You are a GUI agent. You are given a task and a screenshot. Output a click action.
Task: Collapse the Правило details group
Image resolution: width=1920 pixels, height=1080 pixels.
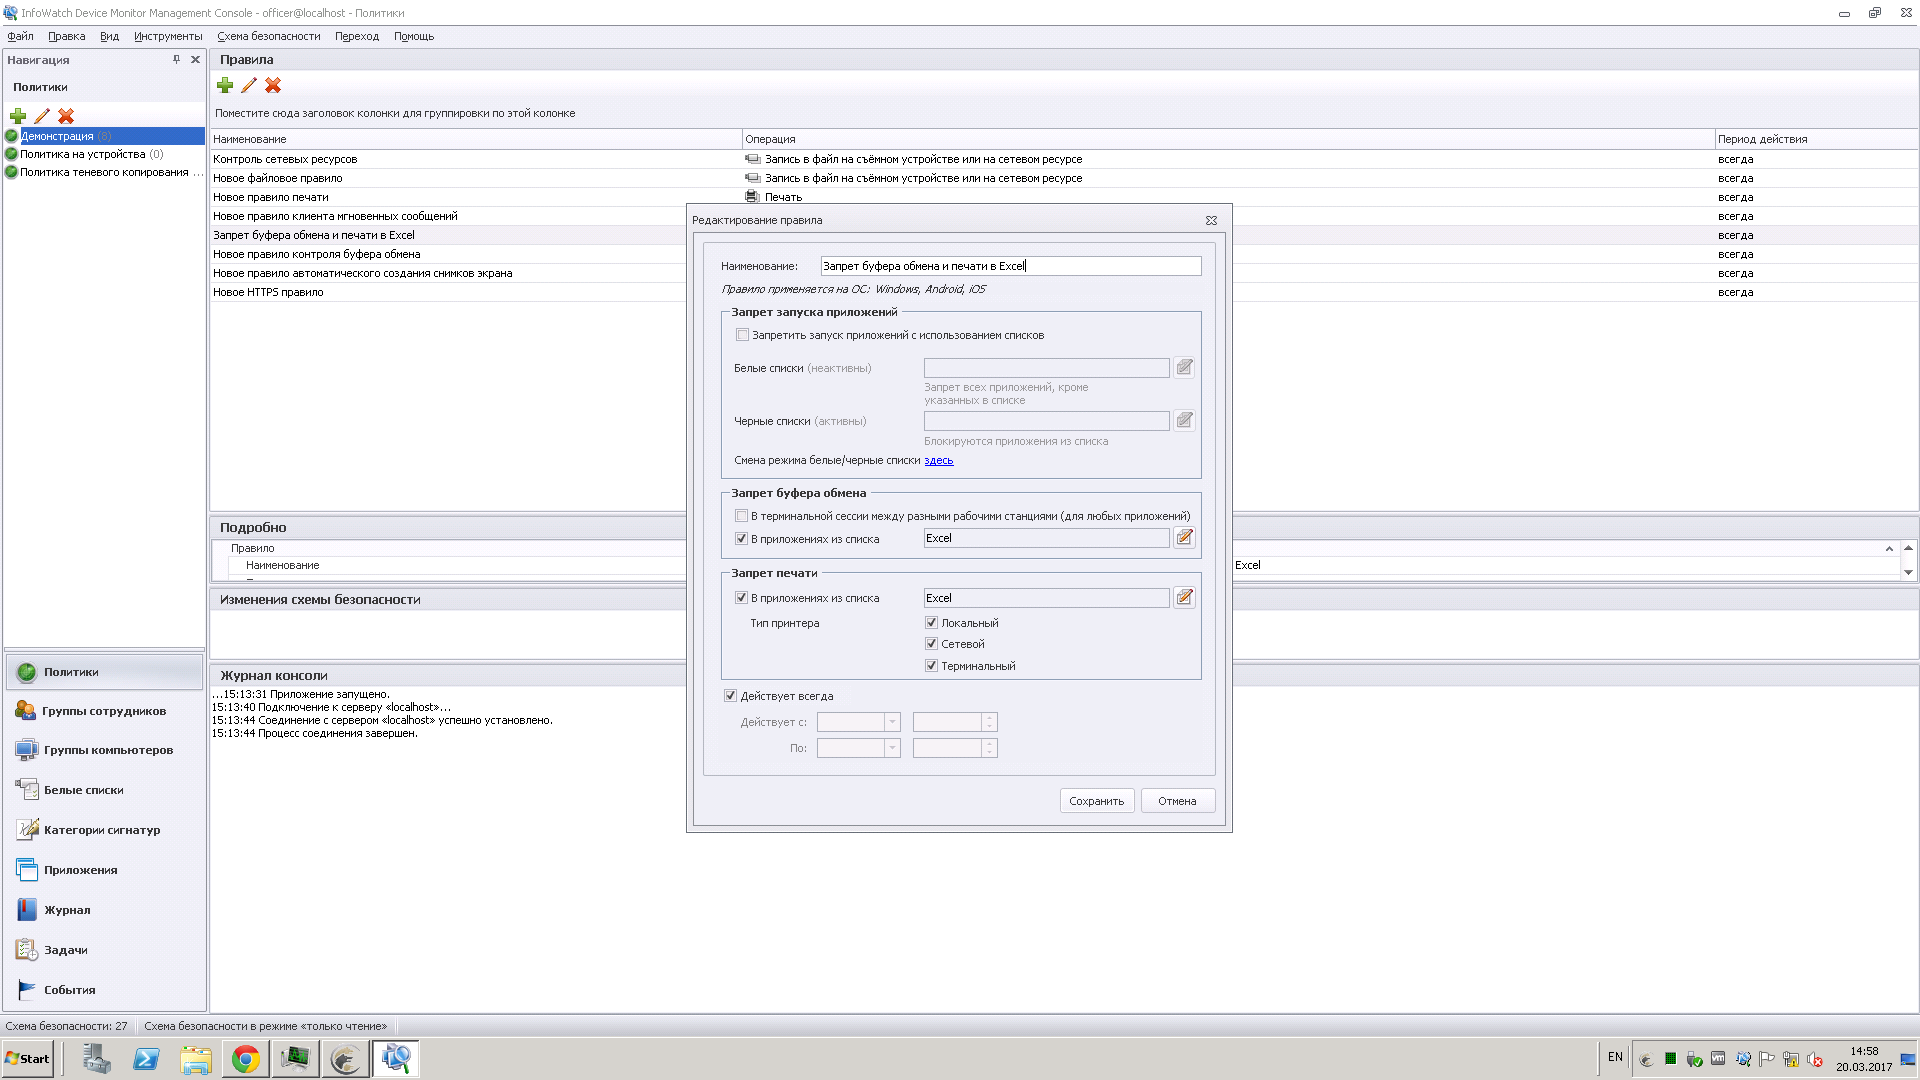(1889, 549)
